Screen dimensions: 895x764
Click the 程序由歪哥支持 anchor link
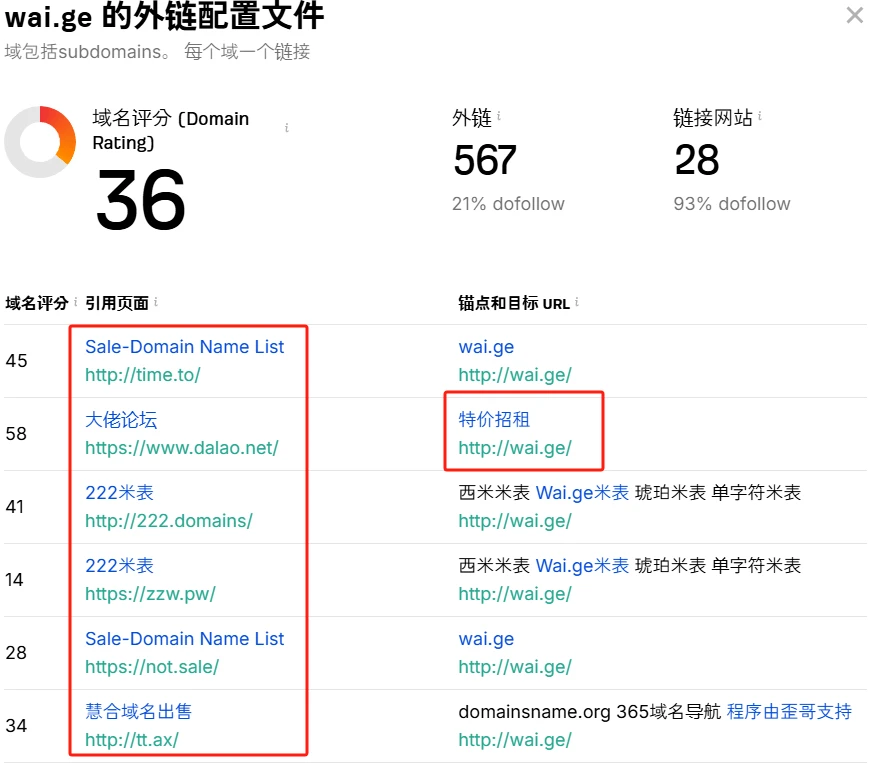click(x=789, y=712)
